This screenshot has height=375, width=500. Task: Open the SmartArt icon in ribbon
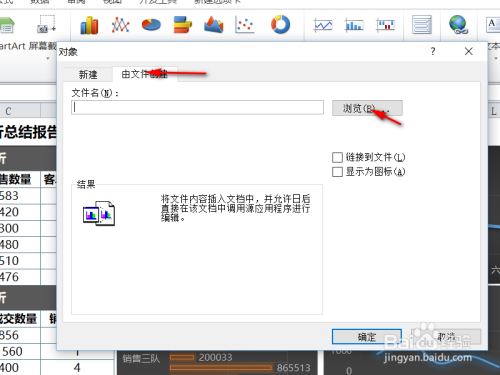(x=7, y=25)
